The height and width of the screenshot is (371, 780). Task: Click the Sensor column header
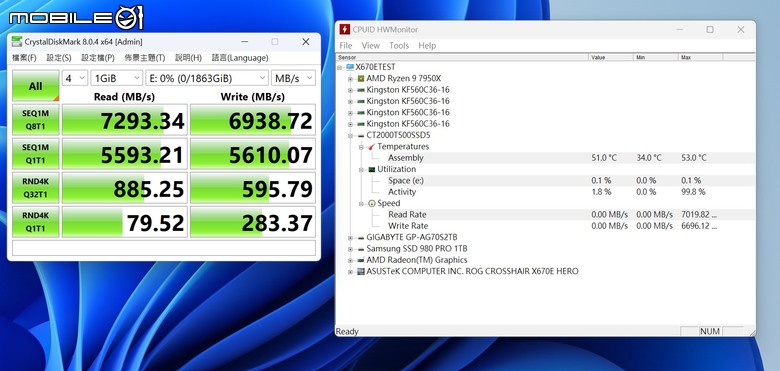coord(463,57)
